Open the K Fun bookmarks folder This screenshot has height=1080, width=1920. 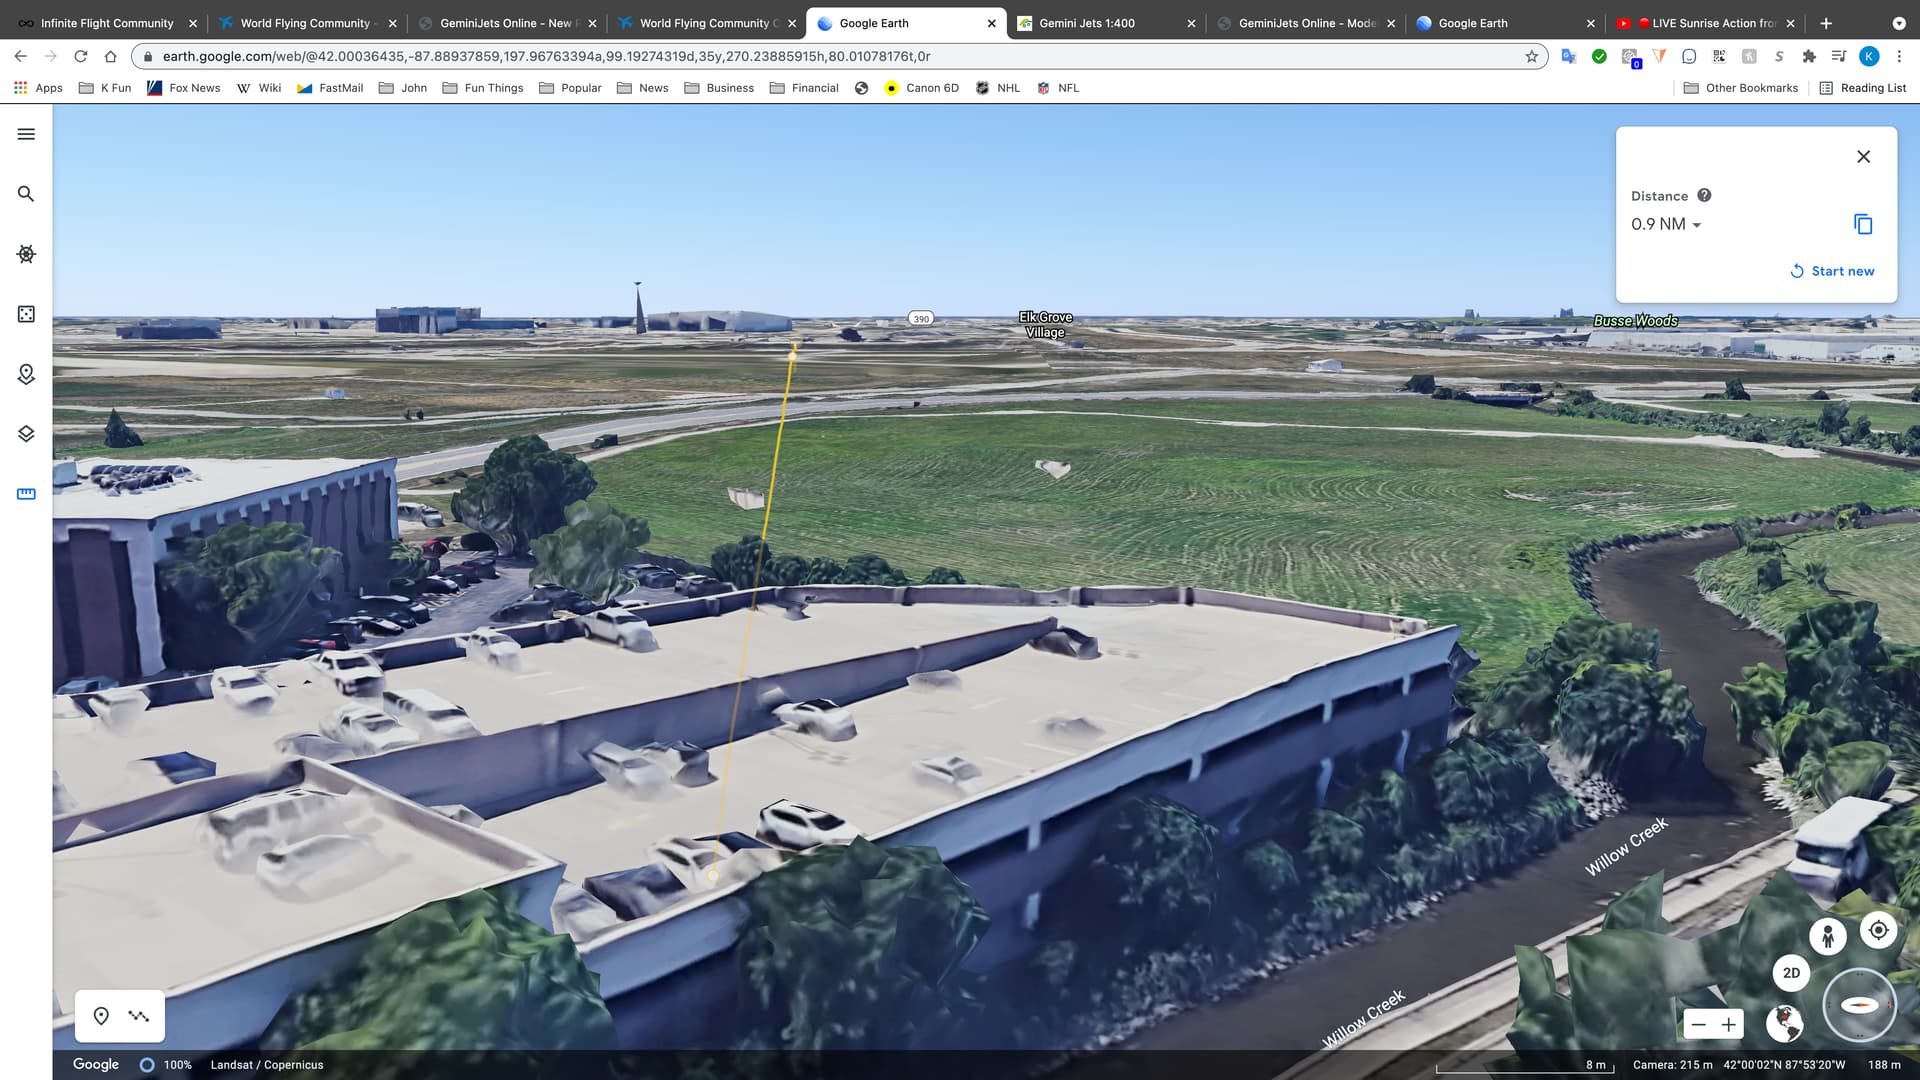pos(105,88)
